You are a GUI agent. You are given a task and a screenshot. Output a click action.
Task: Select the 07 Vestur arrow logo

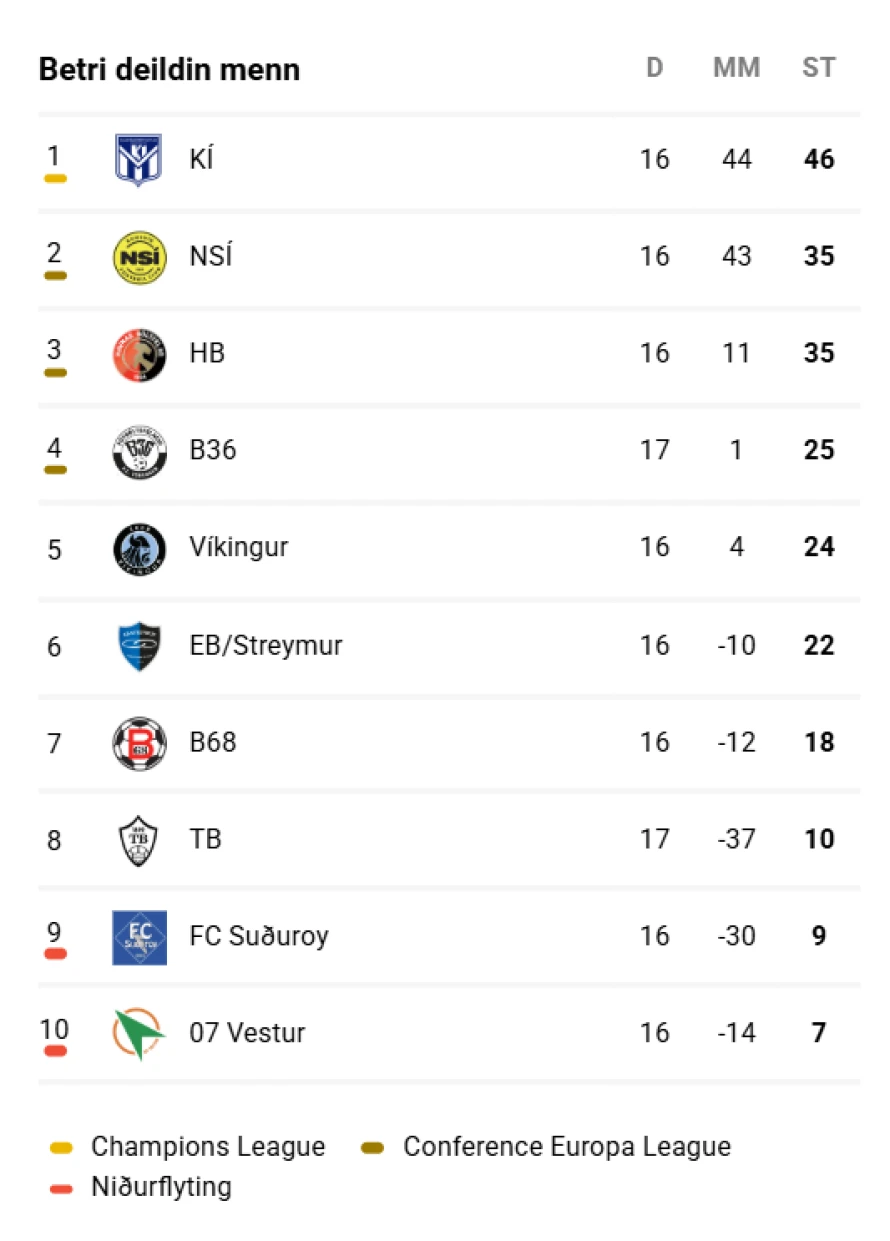(139, 1034)
